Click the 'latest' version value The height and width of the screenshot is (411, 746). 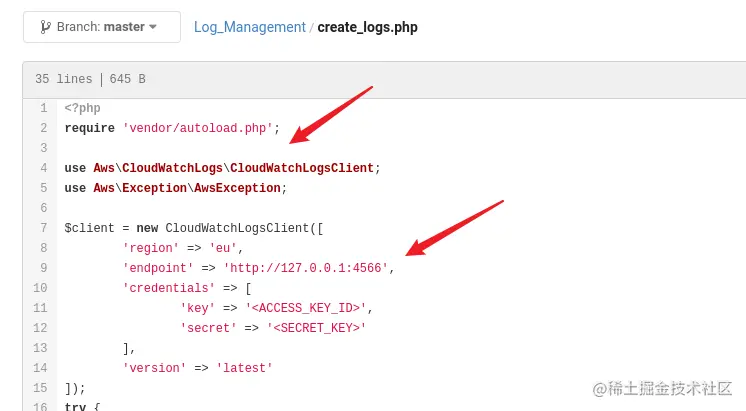tap(245, 368)
